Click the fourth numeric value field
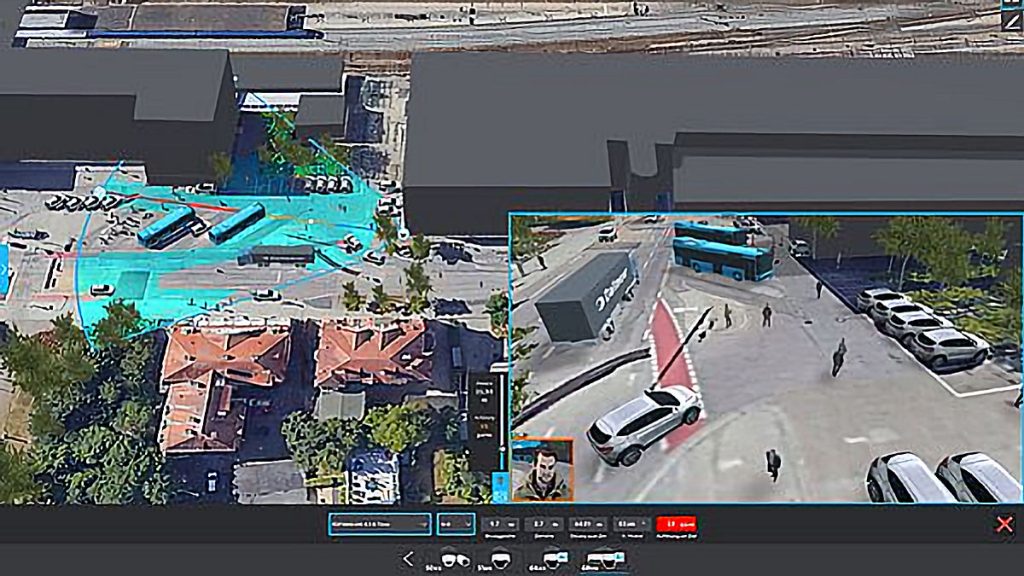Image resolution: width=1024 pixels, height=576 pixels. [630, 523]
